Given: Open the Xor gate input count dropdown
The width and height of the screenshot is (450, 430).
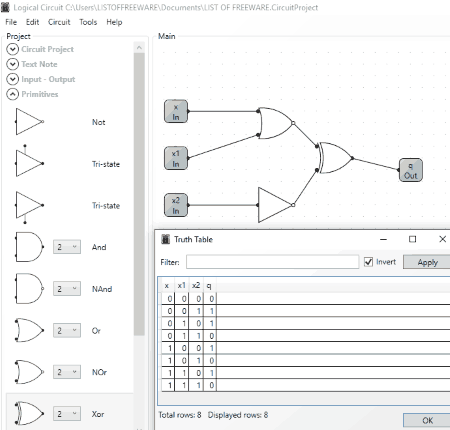Looking at the screenshot, I should point(67,414).
